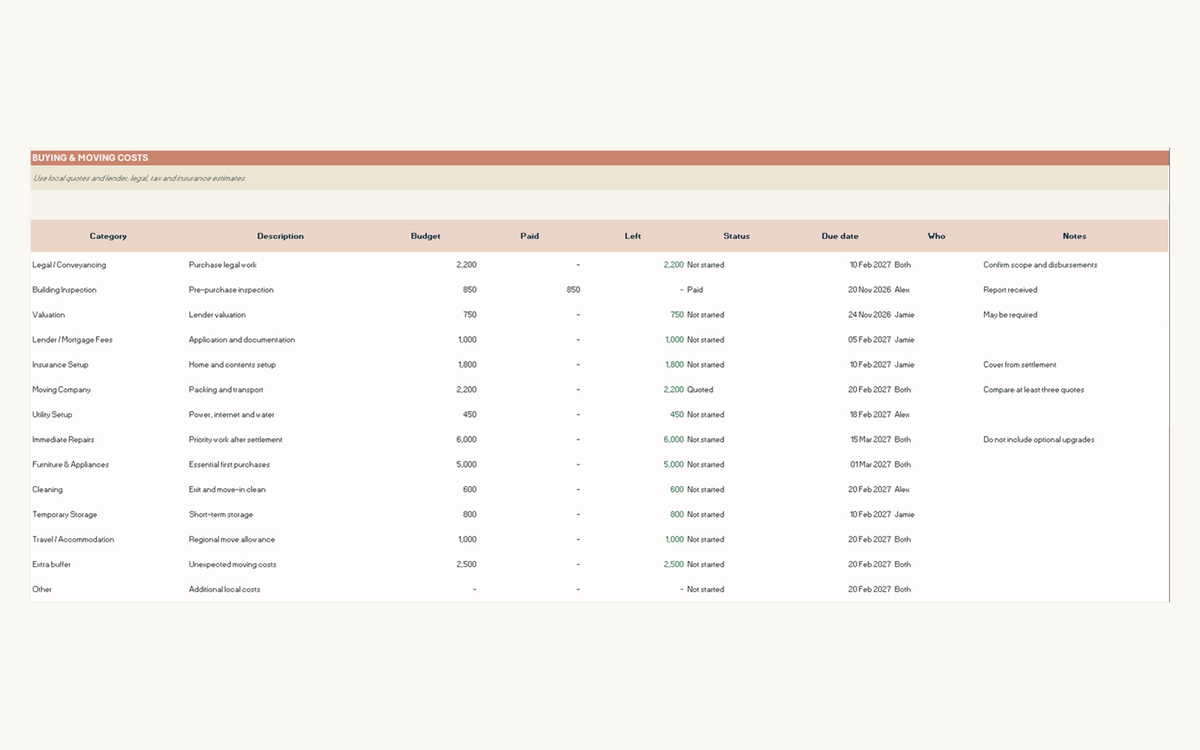The image size is (1200, 750).
Task: Select 'Pre-purchase inspection' description
Action: click(231, 290)
